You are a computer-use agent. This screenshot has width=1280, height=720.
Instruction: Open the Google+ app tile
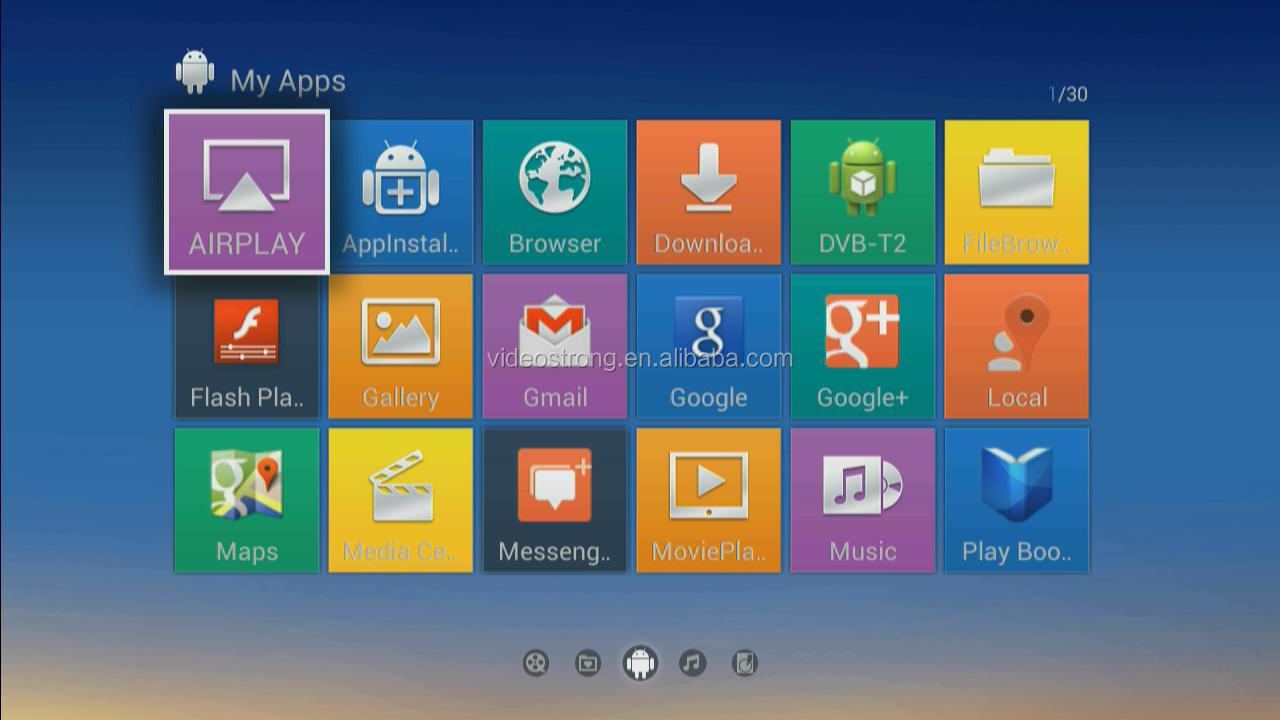[x=862, y=346]
